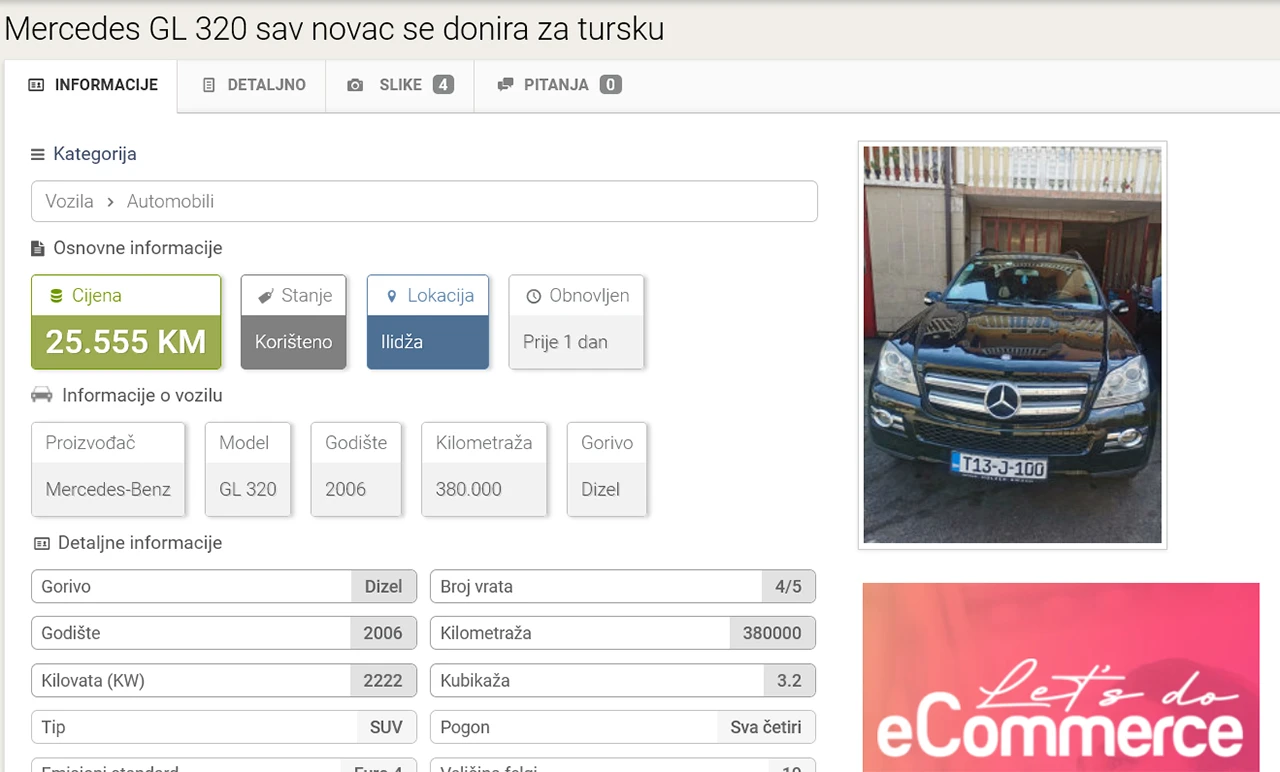
Task: Click the Dizel value under Gorivo card
Action: pyautogui.click(x=600, y=490)
